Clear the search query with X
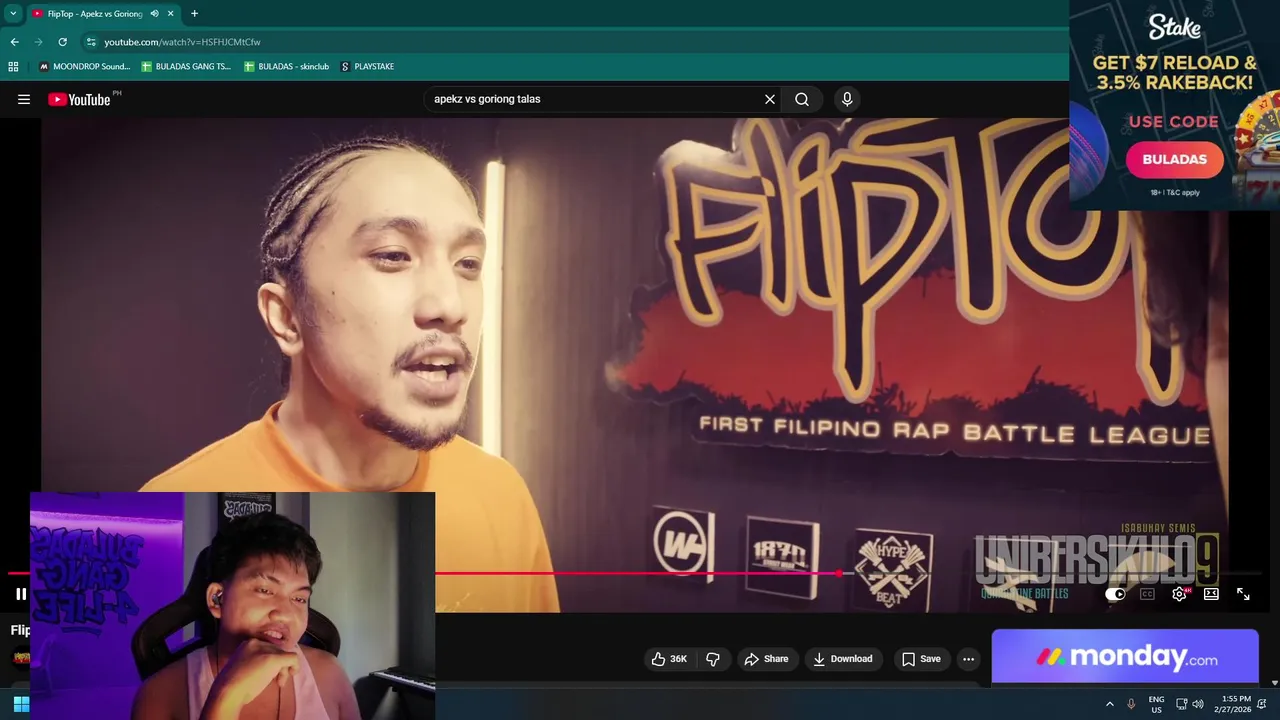 point(770,99)
